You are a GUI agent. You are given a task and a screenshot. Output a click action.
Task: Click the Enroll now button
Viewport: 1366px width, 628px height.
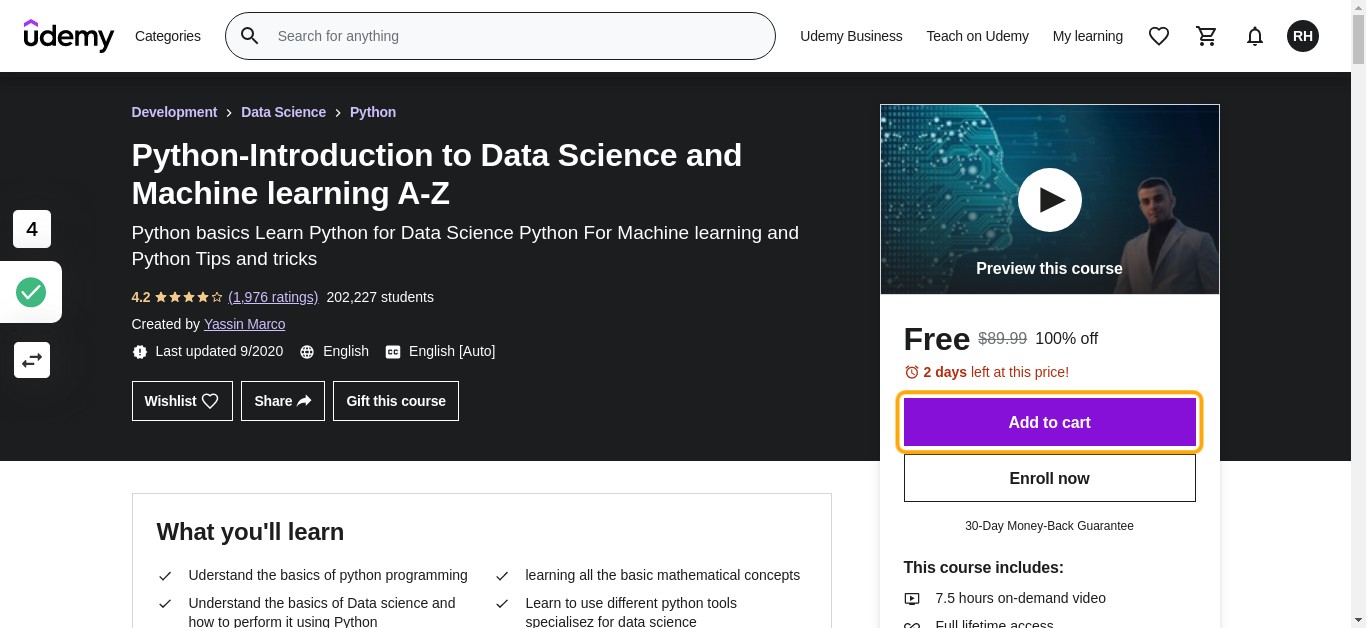(x=1050, y=478)
